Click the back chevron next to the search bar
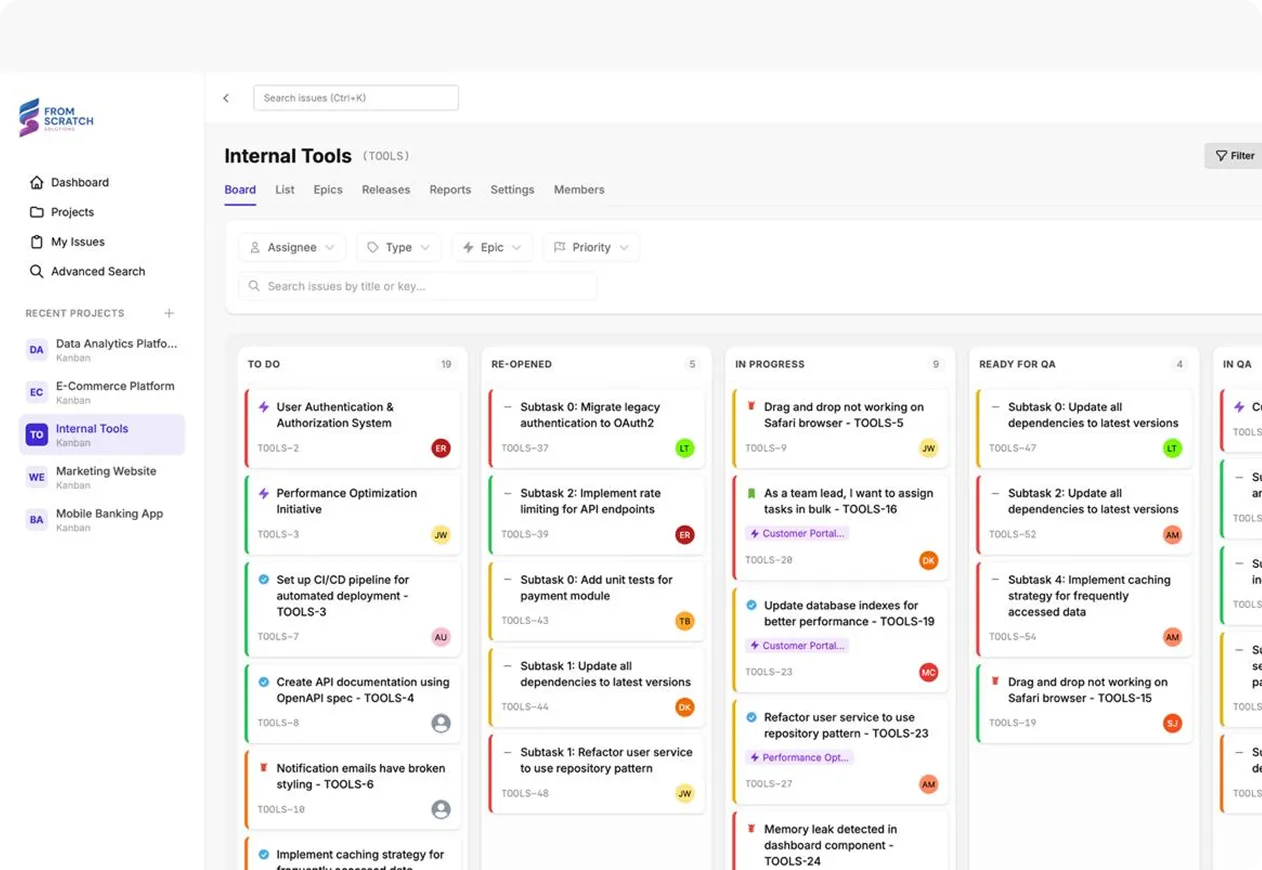Image resolution: width=1262 pixels, height=870 pixels. coord(226,97)
